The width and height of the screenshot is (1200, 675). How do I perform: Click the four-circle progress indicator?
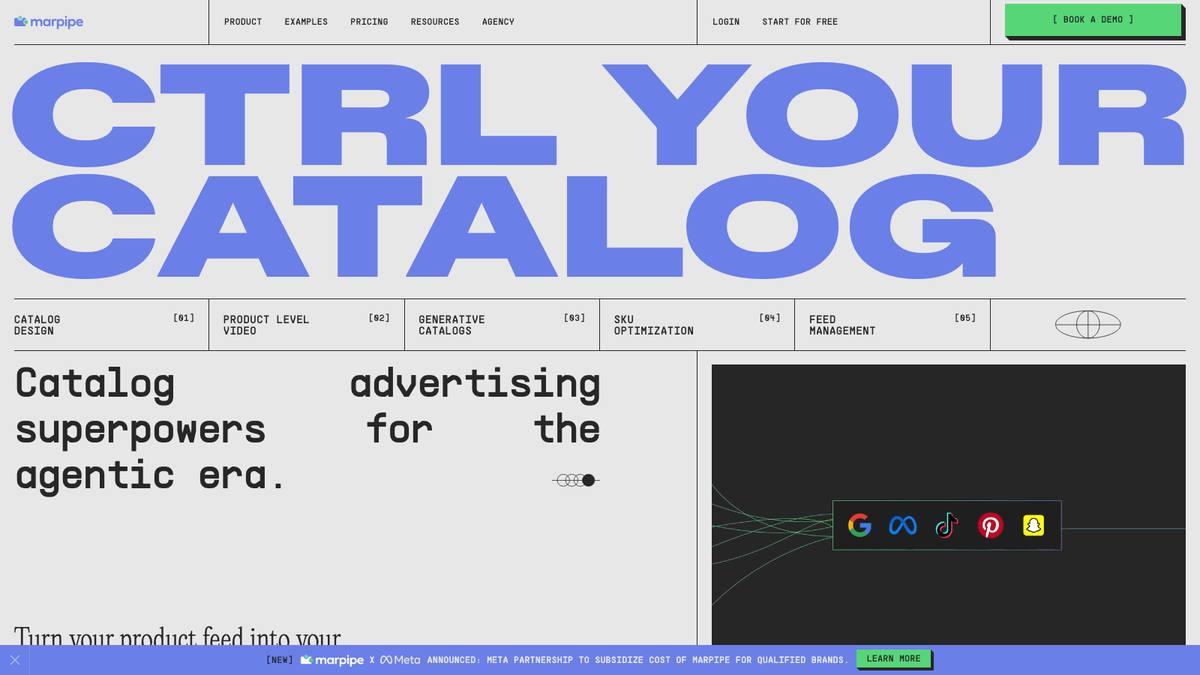[x=575, y=480]
